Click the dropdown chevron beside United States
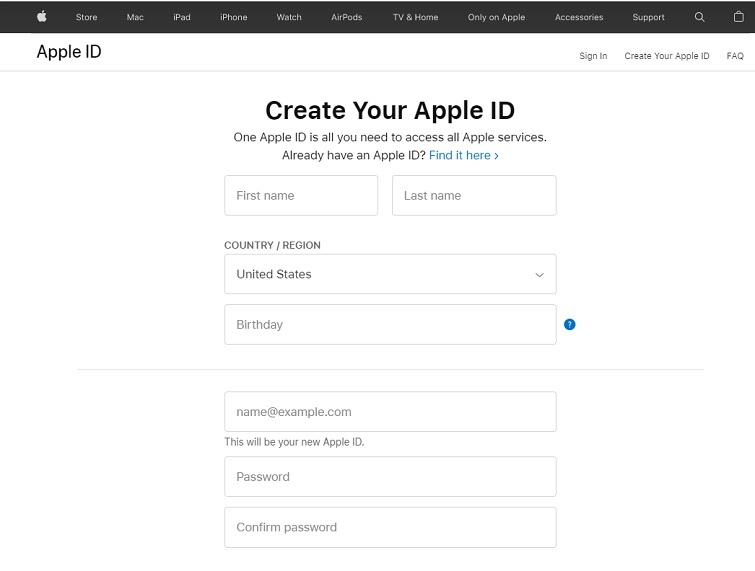755x571 pixels. (539, 275)
